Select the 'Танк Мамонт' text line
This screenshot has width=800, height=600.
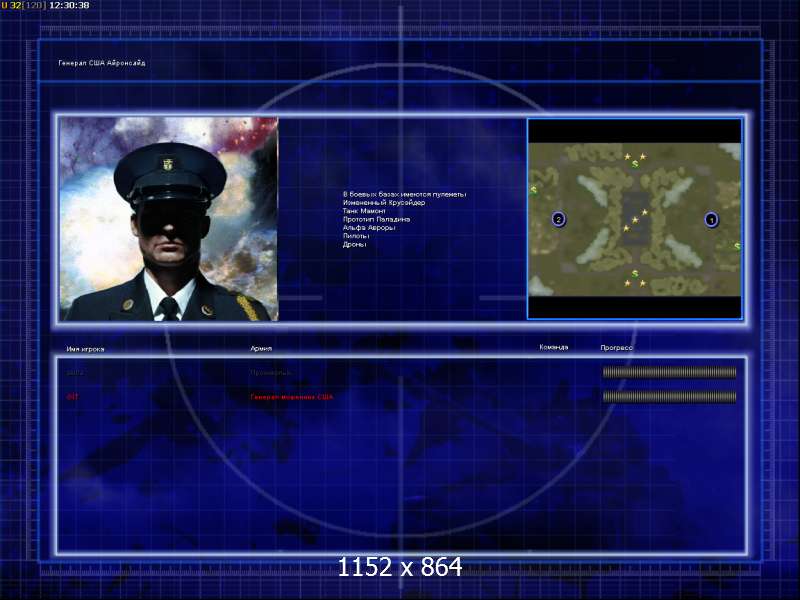click(x=364, y=211)
